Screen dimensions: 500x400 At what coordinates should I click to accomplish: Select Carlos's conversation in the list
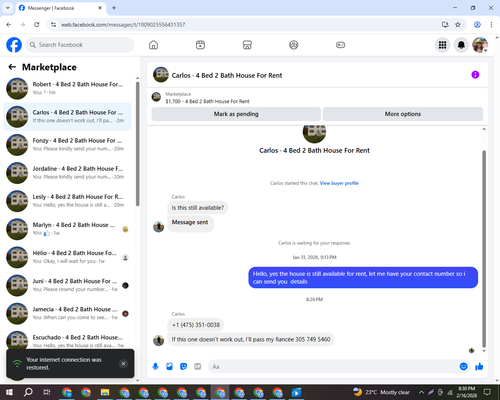click(x=67, y=117)
